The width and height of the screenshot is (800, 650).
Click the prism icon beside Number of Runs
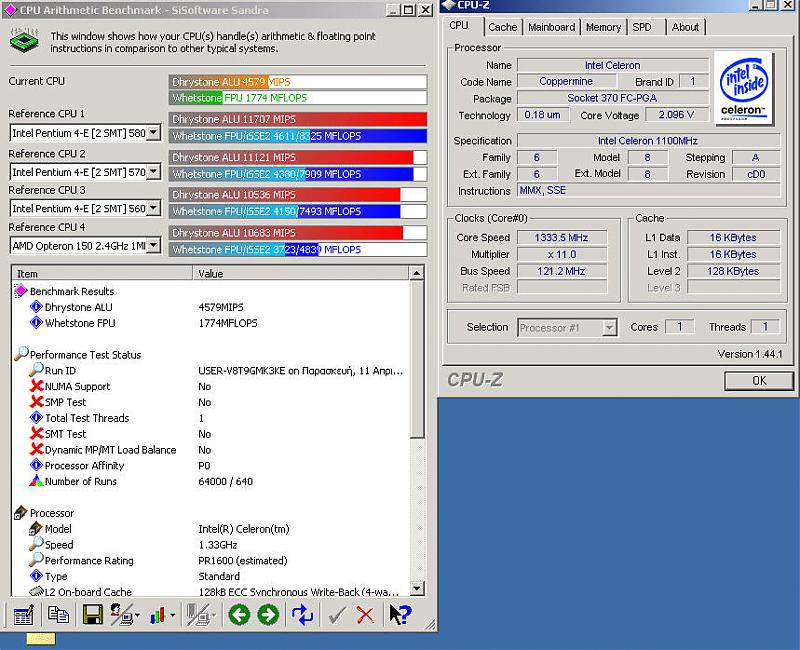pyautogui.click(x=36, y=481)
